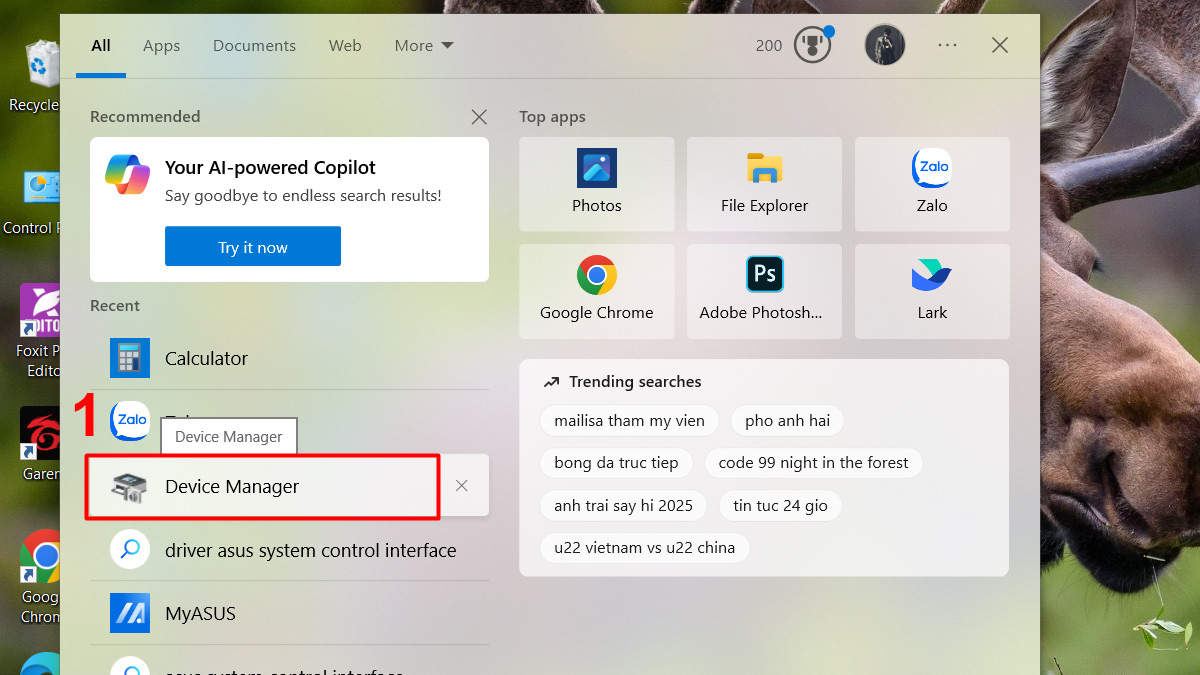1200x675 pixels.
Task: Open Adobe Photoshop tile
Action: tap(764, 292)
